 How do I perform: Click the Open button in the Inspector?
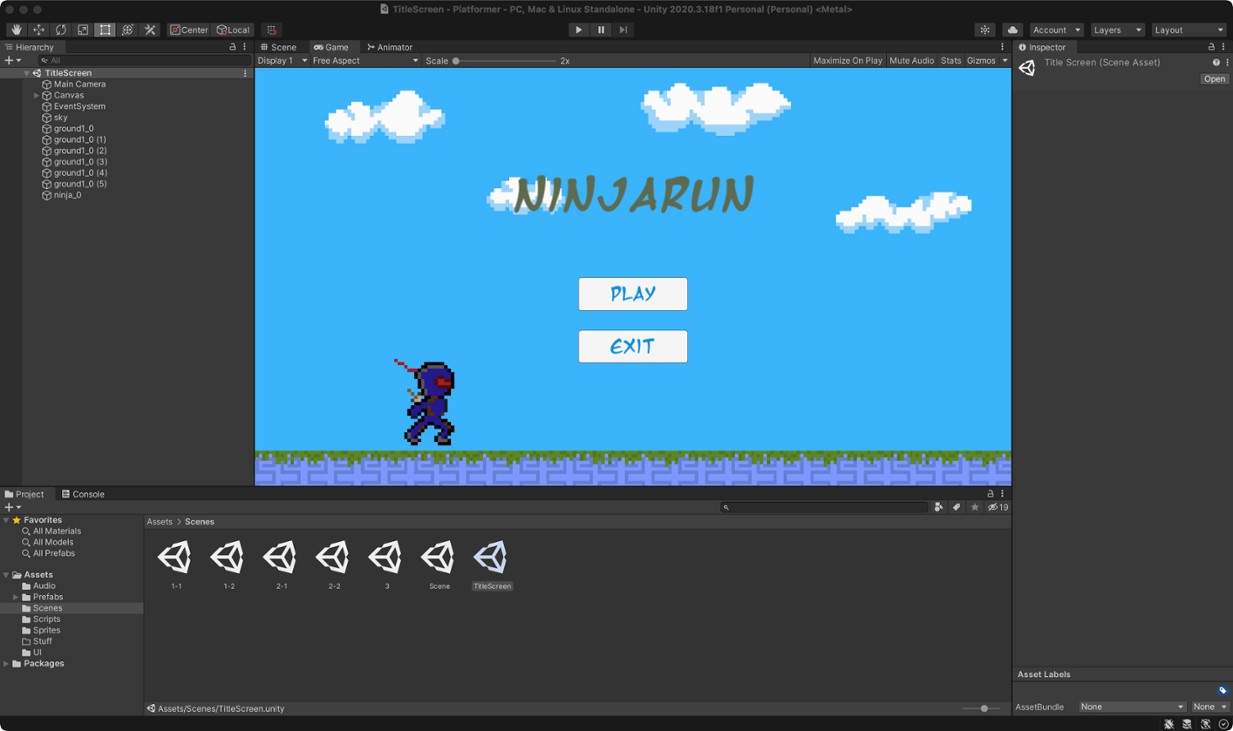pyautogui.click(x=1213, y=78)
